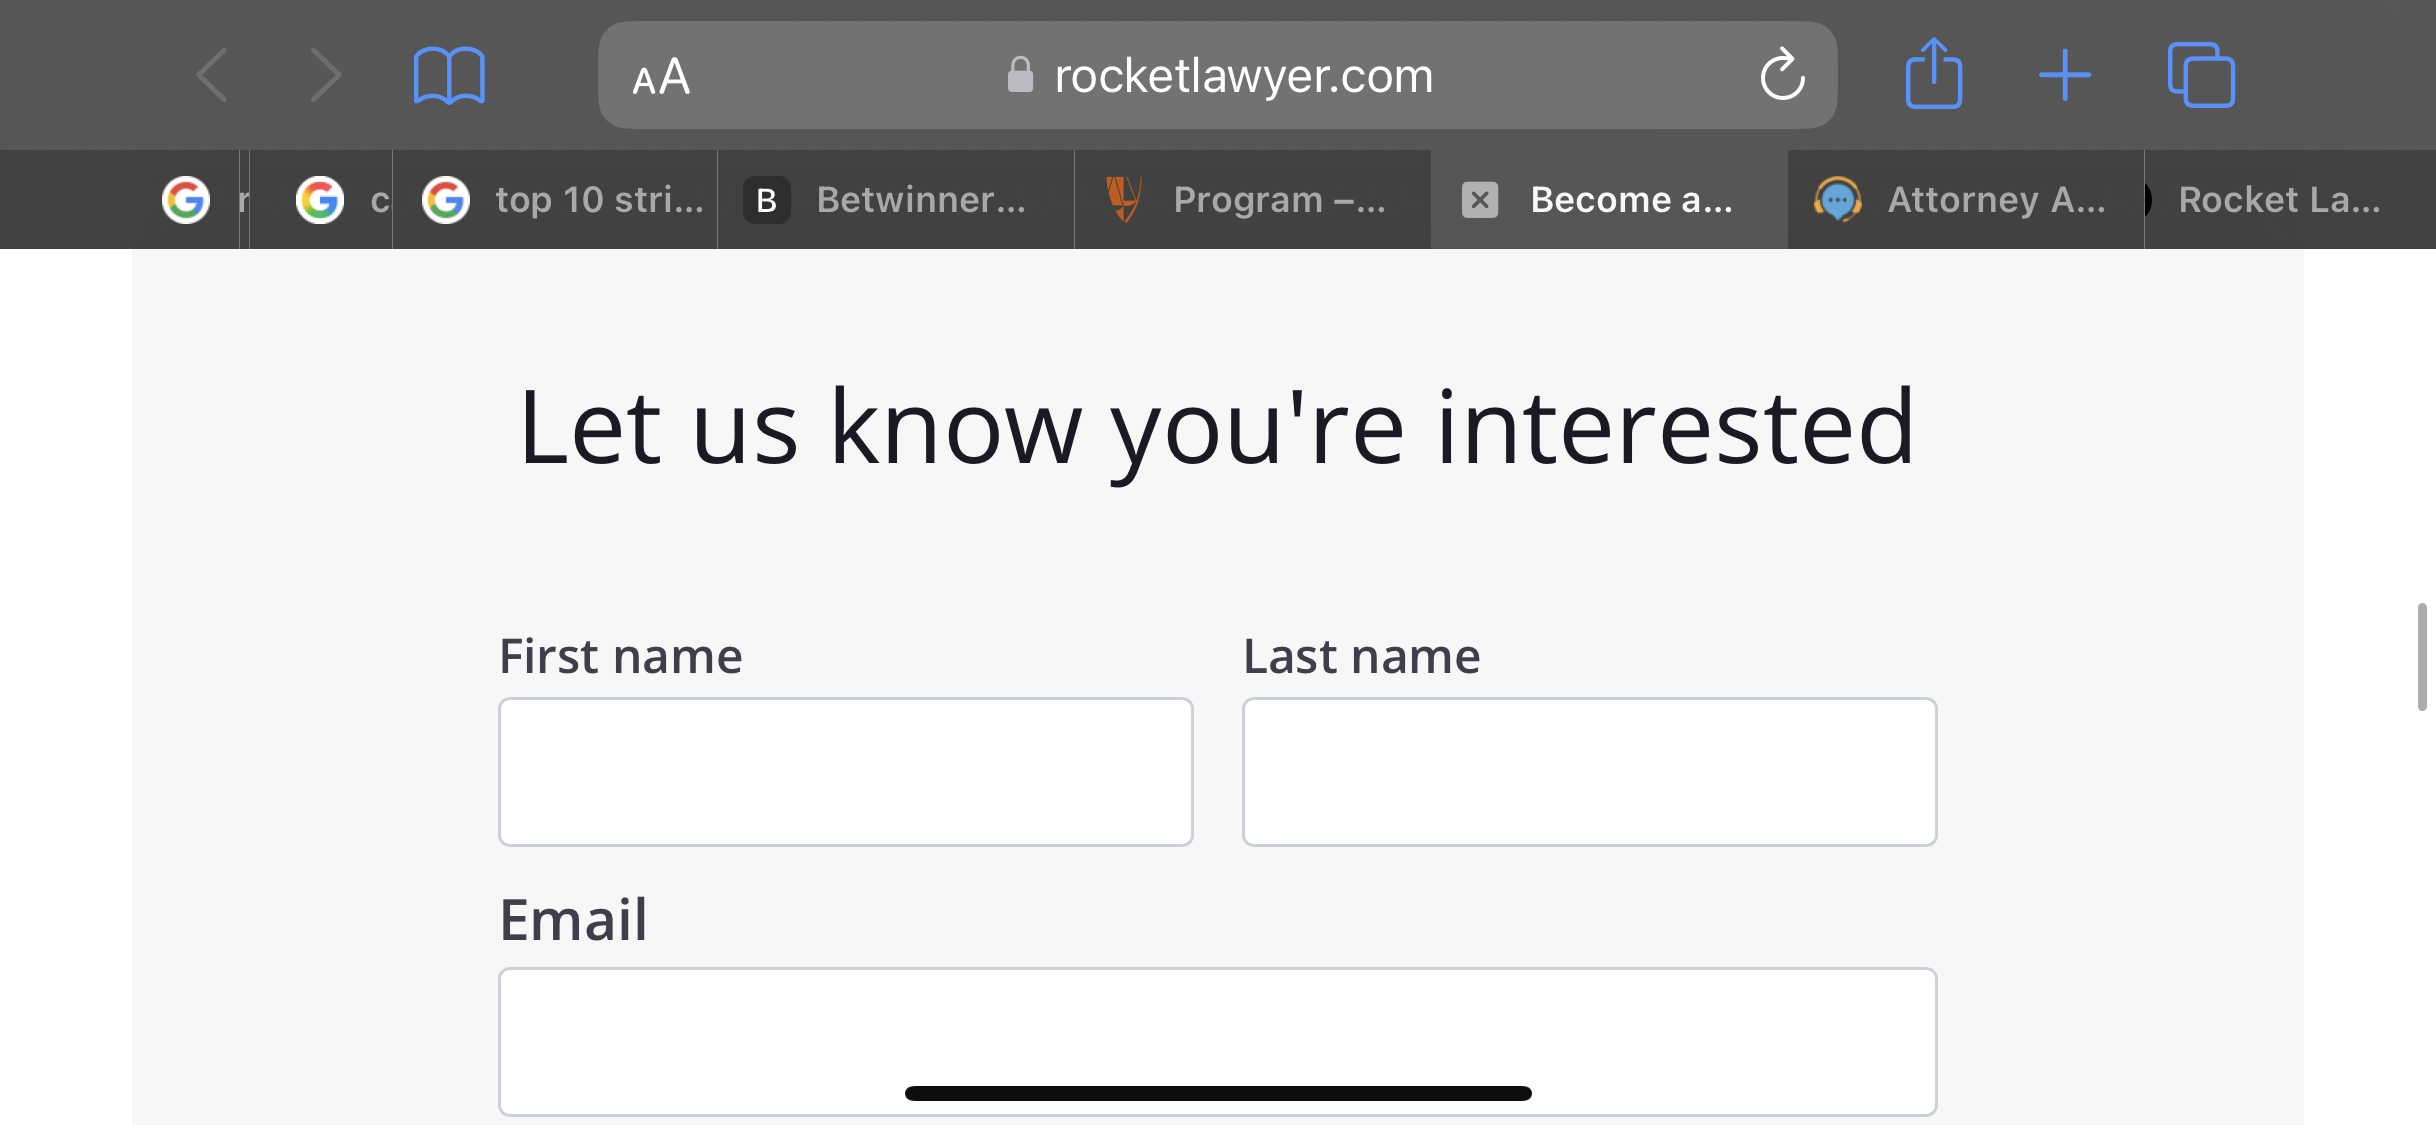
Task: Close the 'Become a...' tab
Action: pyautogui.click(x=1480, y=200)
